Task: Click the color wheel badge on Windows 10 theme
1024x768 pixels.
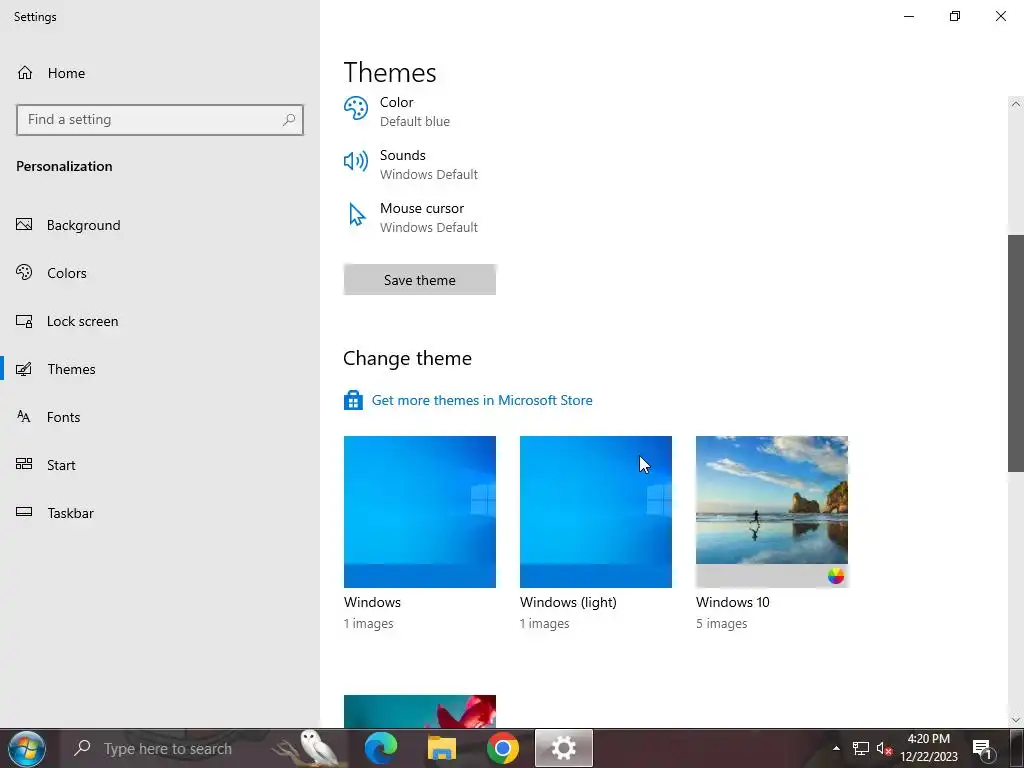Action: click(x=836, y=576)
